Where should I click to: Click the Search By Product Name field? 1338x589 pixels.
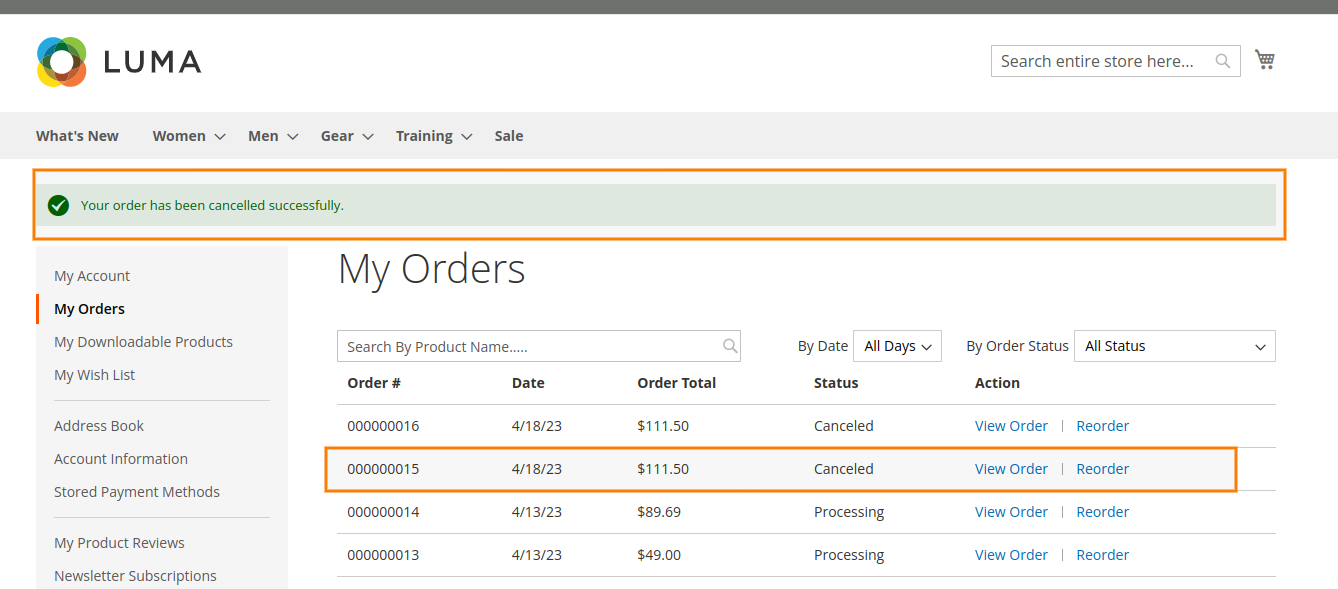(530, 346)
